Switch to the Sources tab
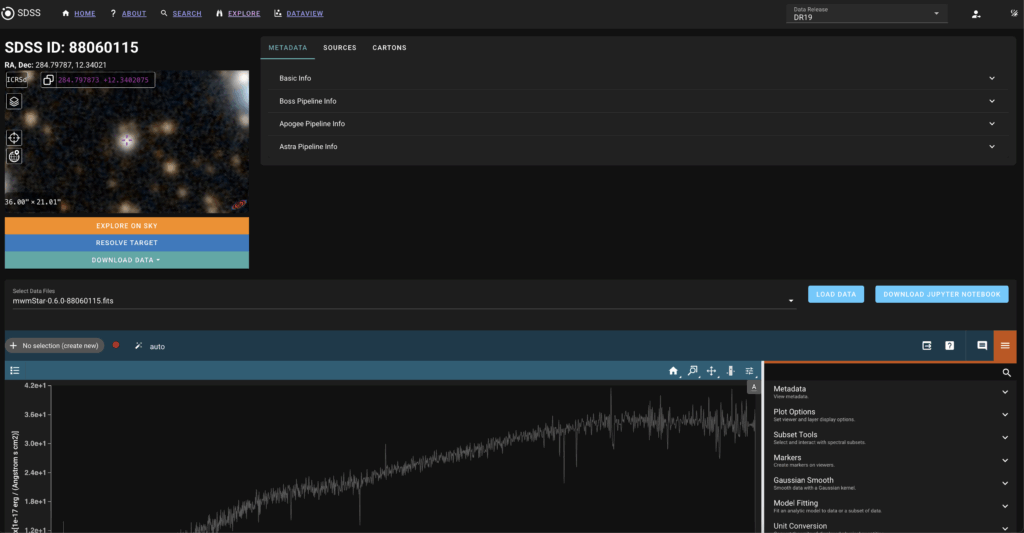Screen dimensions: 1024x533 [339, 47]
